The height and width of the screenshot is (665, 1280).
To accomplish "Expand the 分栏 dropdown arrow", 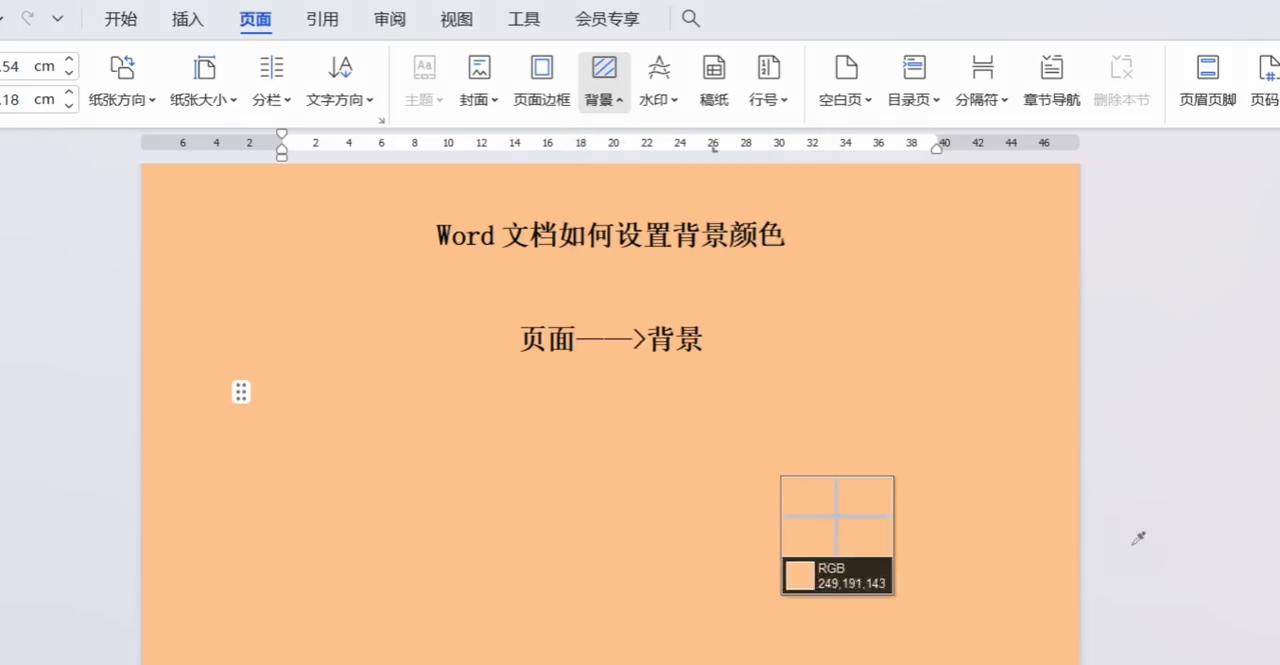I will tap(288, 100).
